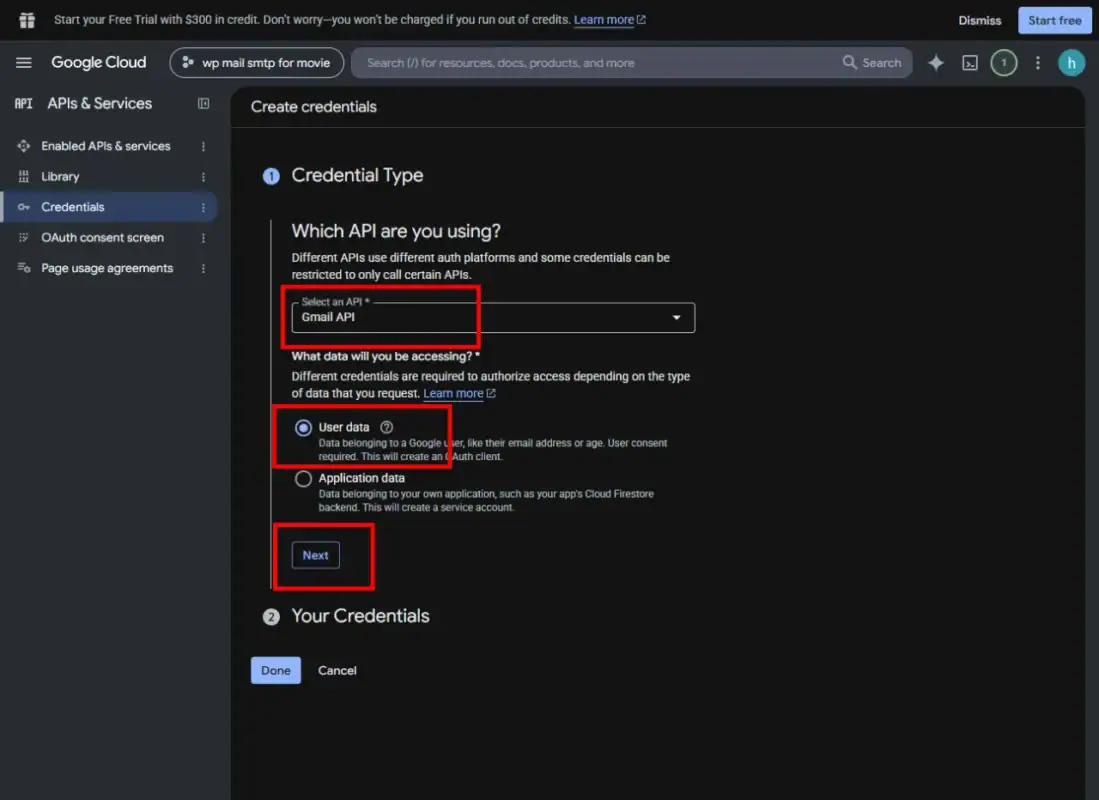Click the Gmail API dropdown arrow

pyautogui.click(x=676, y=318)
